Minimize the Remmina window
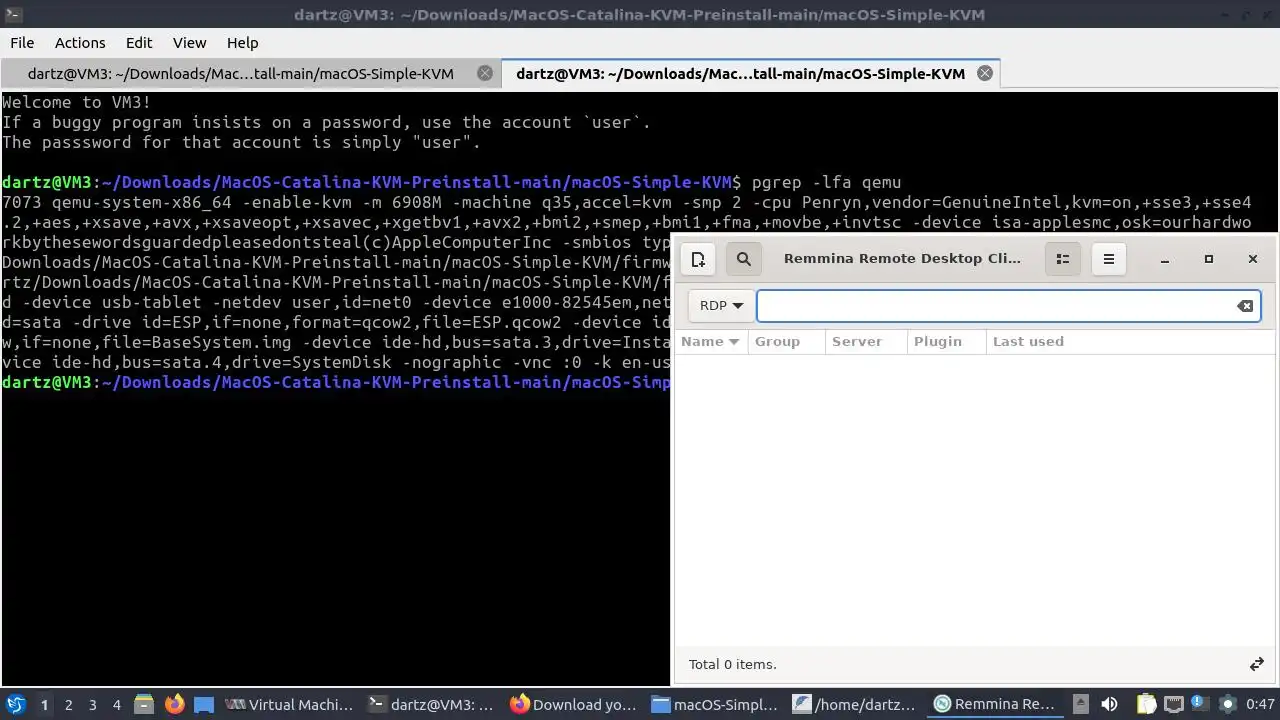 [x=1165, y=259]
